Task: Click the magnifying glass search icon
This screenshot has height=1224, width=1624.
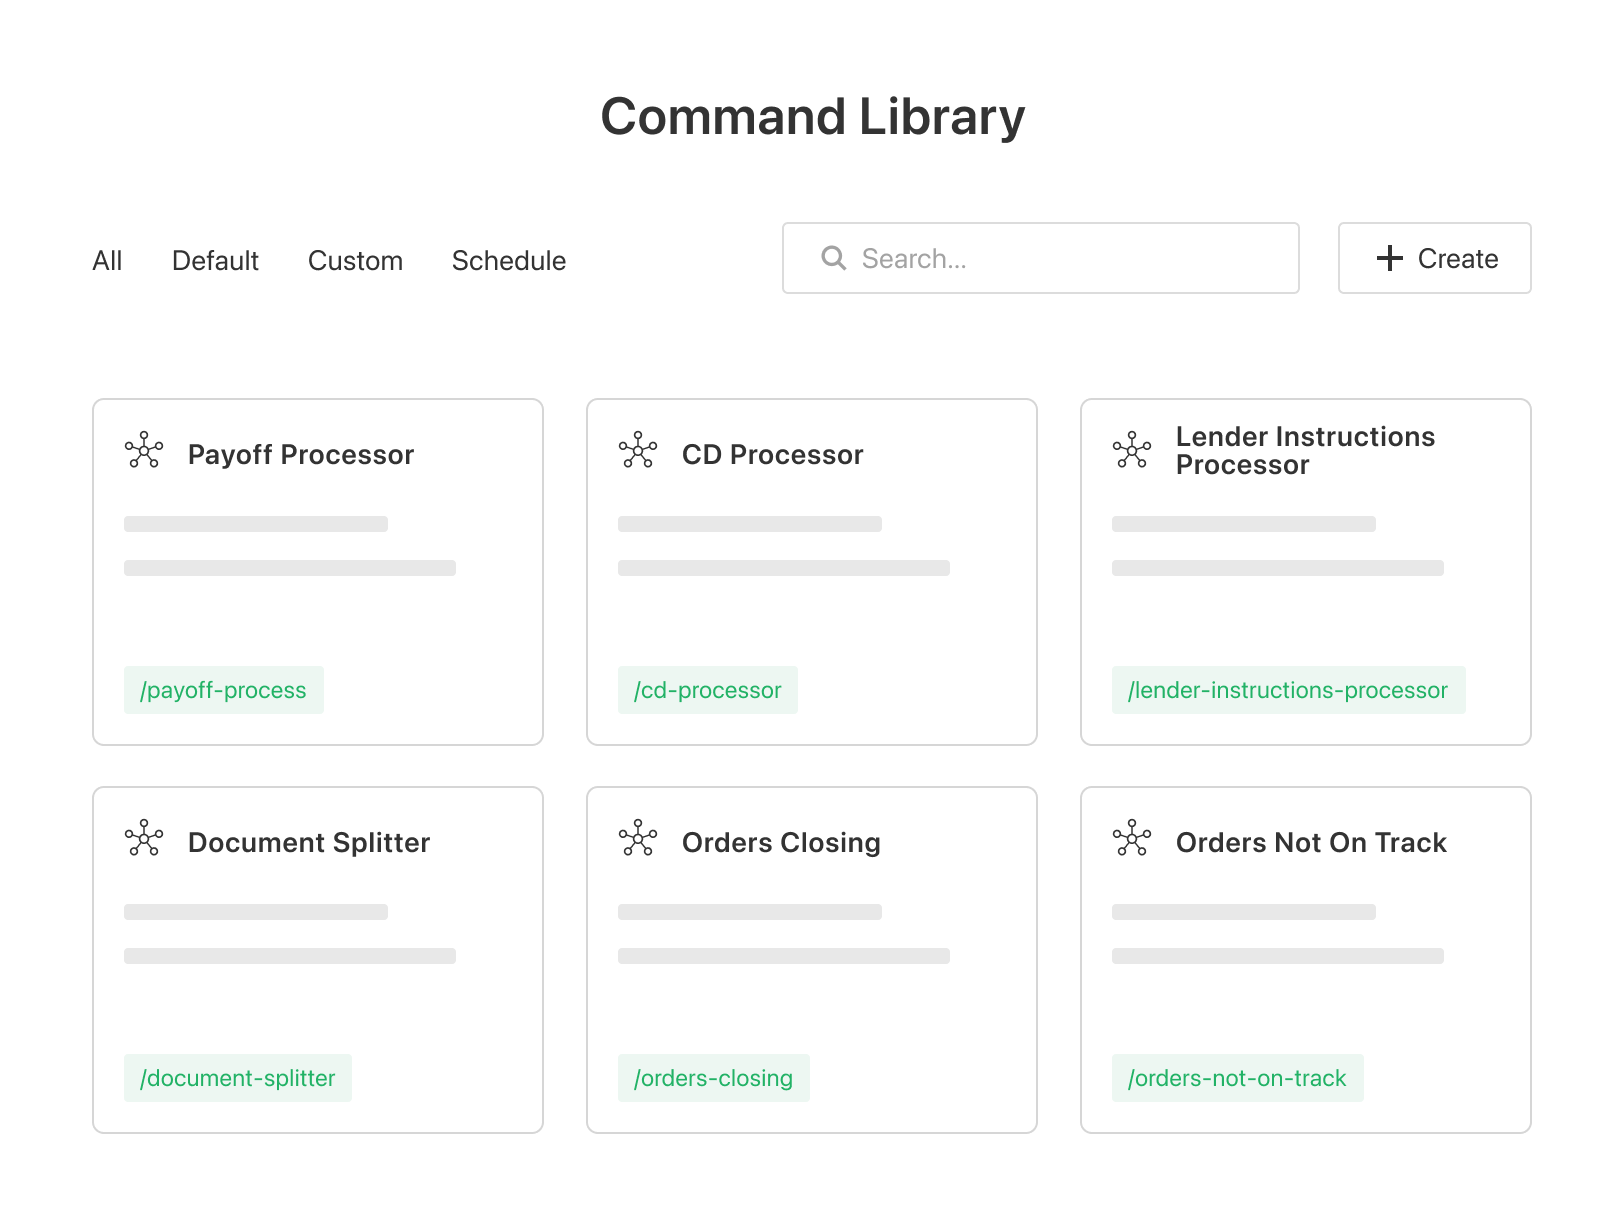Action: point(833,258)
